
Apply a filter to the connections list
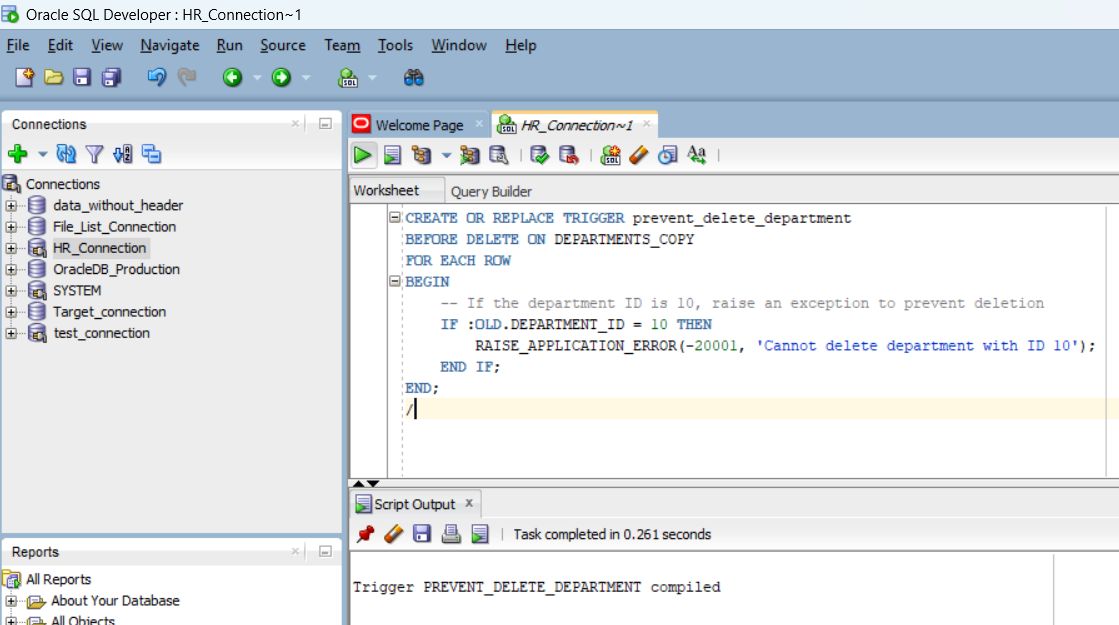(x=94, y=153)
